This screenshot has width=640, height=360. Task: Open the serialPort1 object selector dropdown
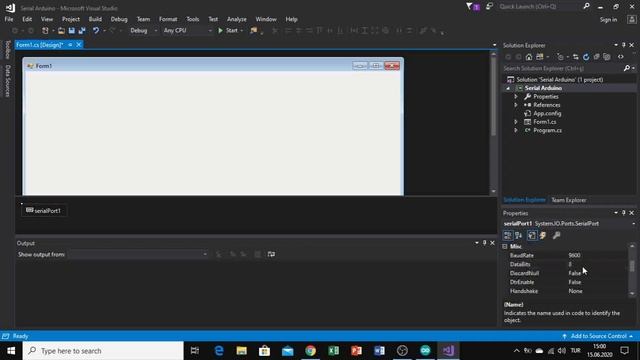coord(633,224)
